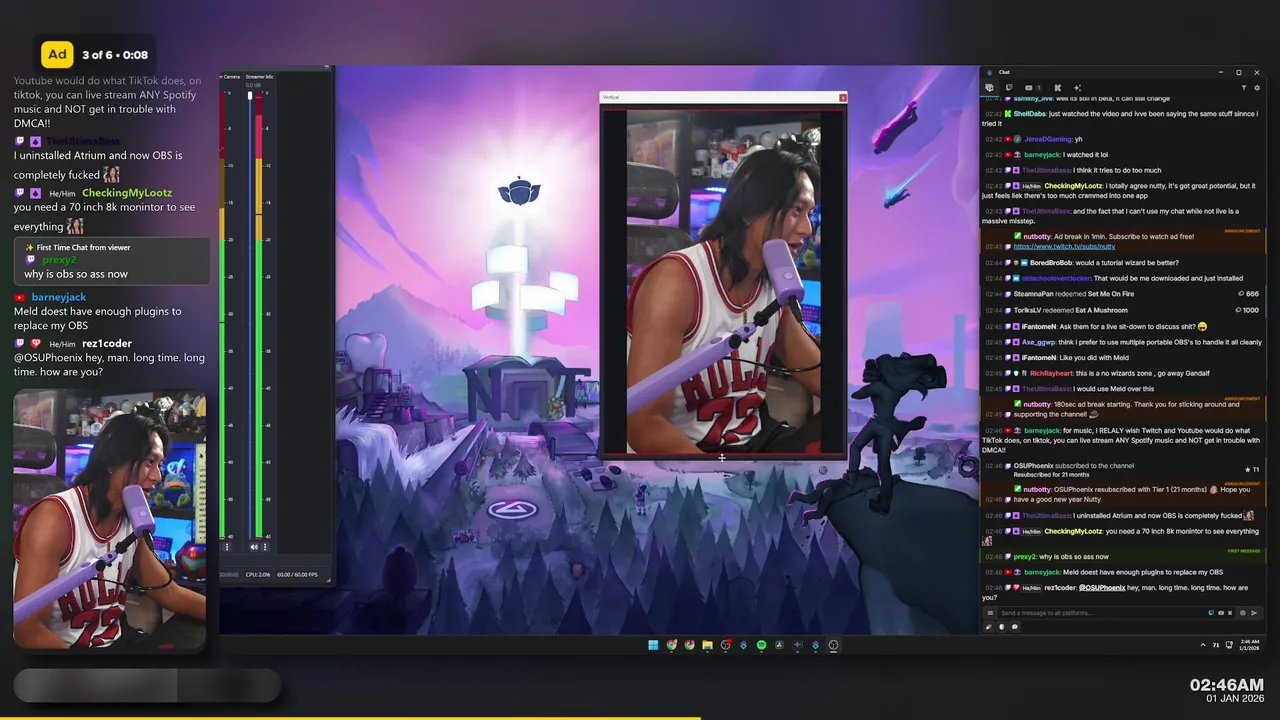Click the Ad 3 of 6 badge
The width and height of the screenshot is (1280, 720).
pyautogui.click(x=95, y=55)
